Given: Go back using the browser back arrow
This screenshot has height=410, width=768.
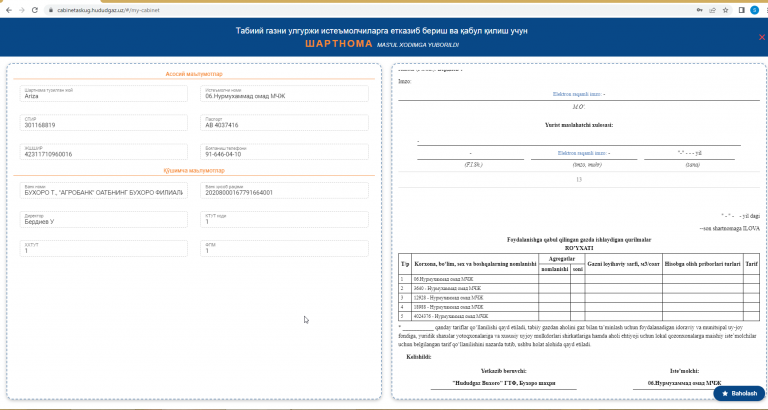Looking at the screenshot, I should point(9,10).
